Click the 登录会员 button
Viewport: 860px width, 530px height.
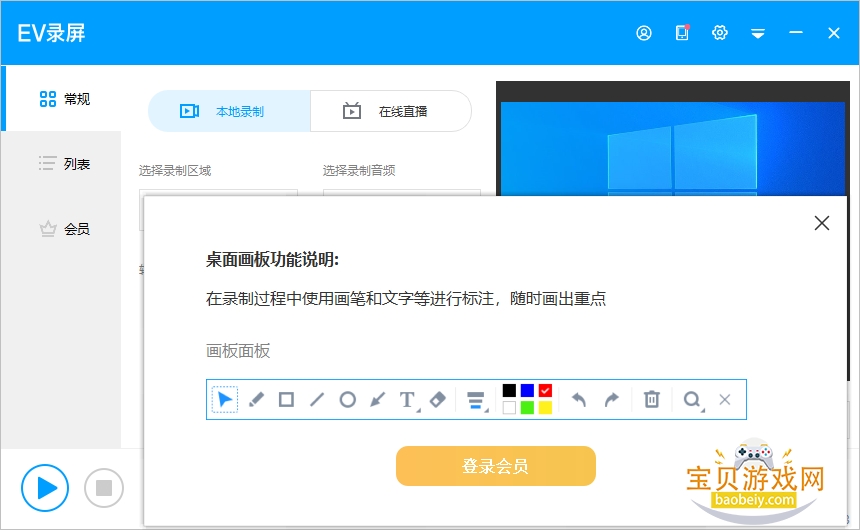496,466
